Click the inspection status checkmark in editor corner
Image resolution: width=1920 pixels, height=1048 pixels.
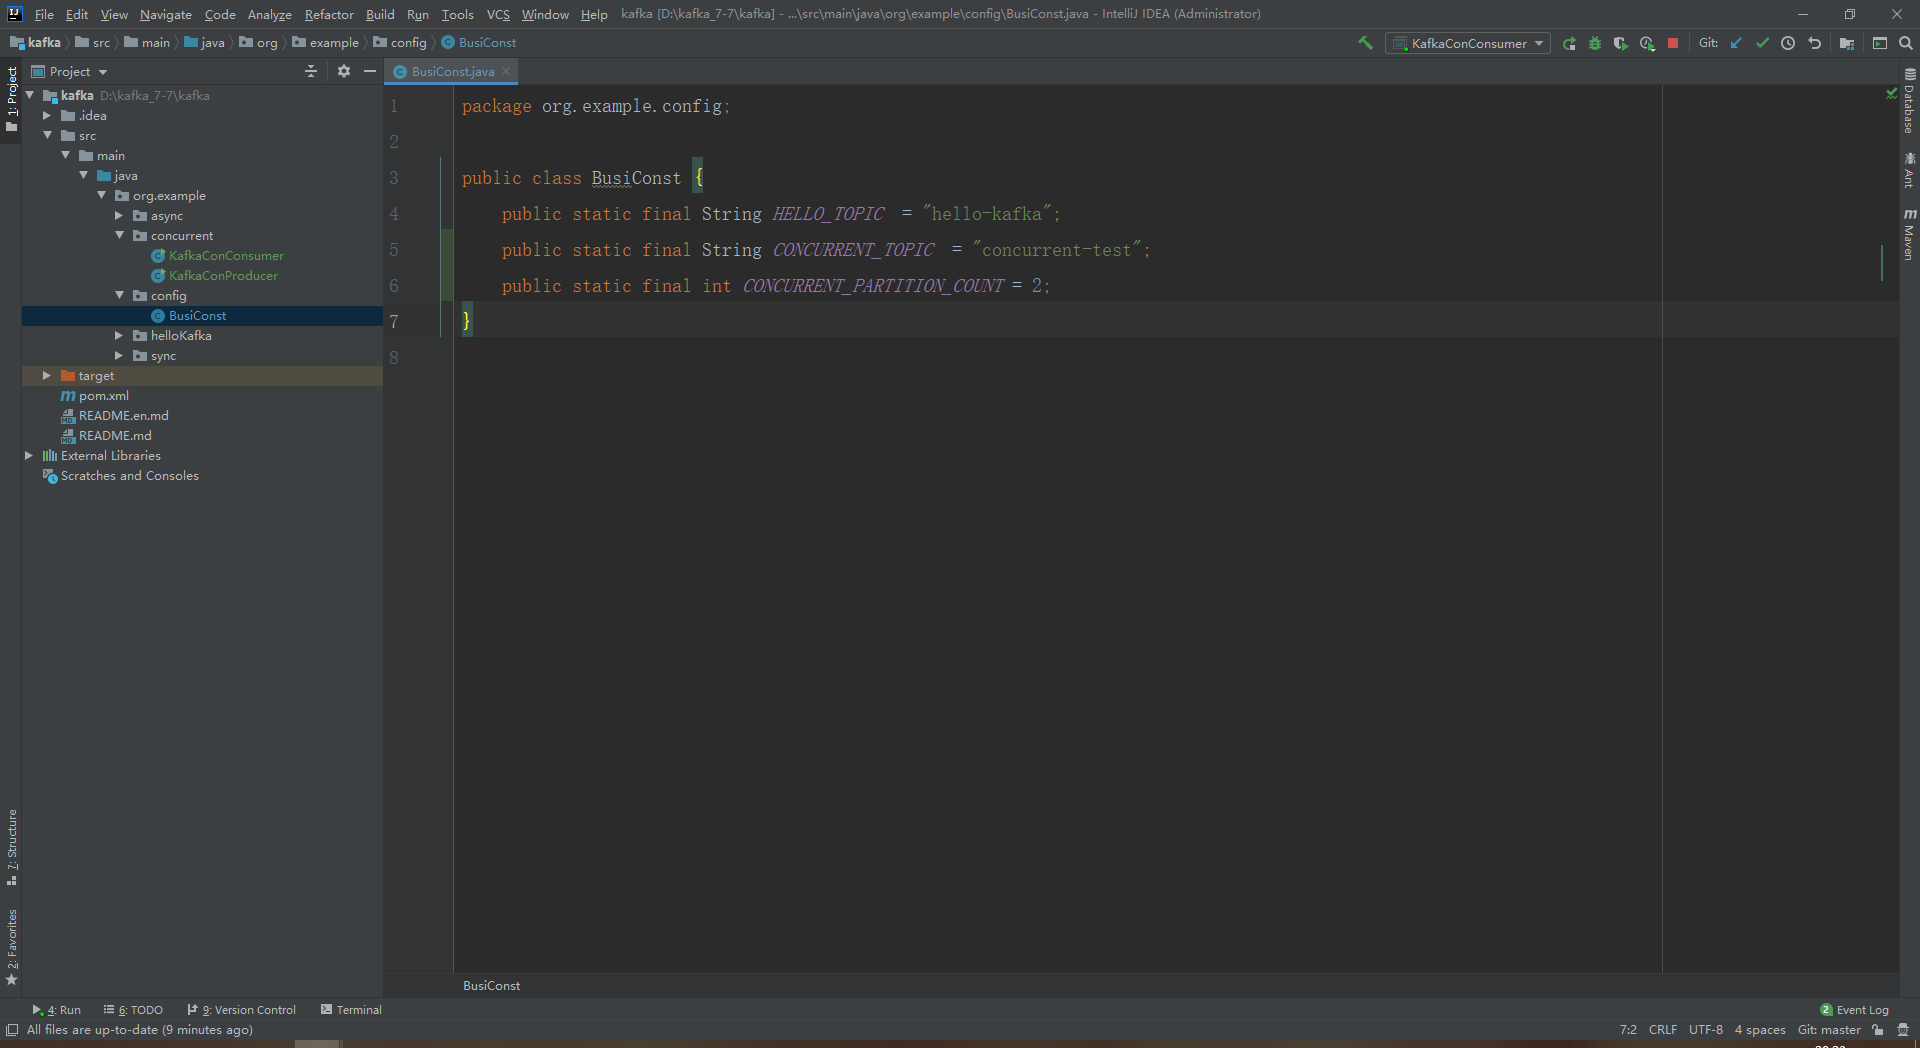(1891, 93)
